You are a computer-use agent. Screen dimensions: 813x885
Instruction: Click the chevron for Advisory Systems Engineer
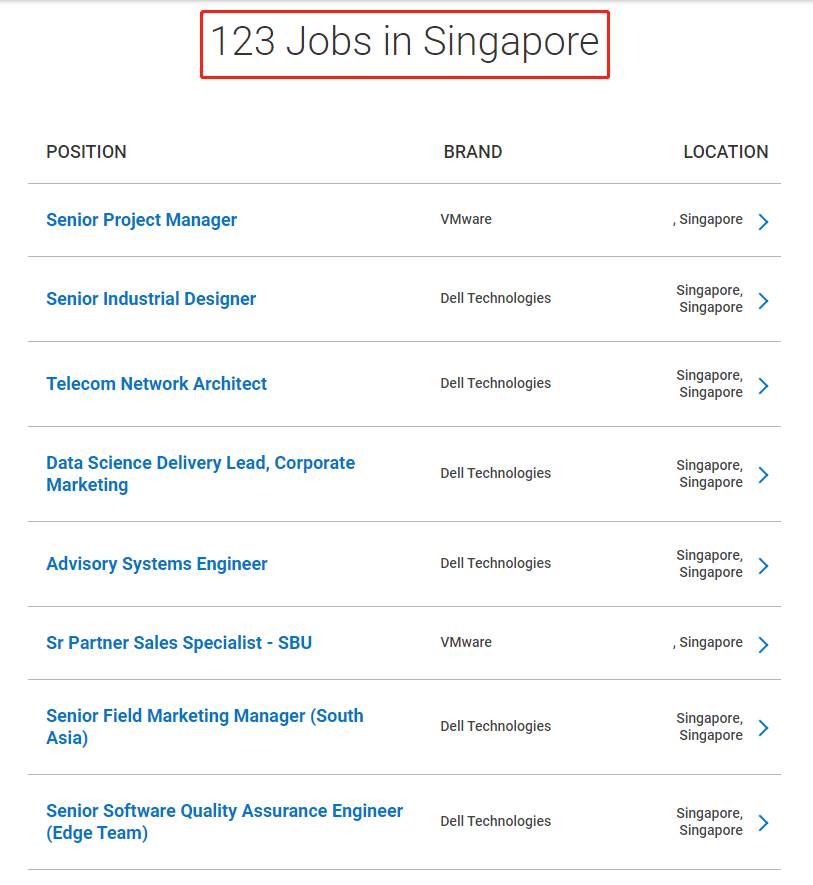point(763,566)
